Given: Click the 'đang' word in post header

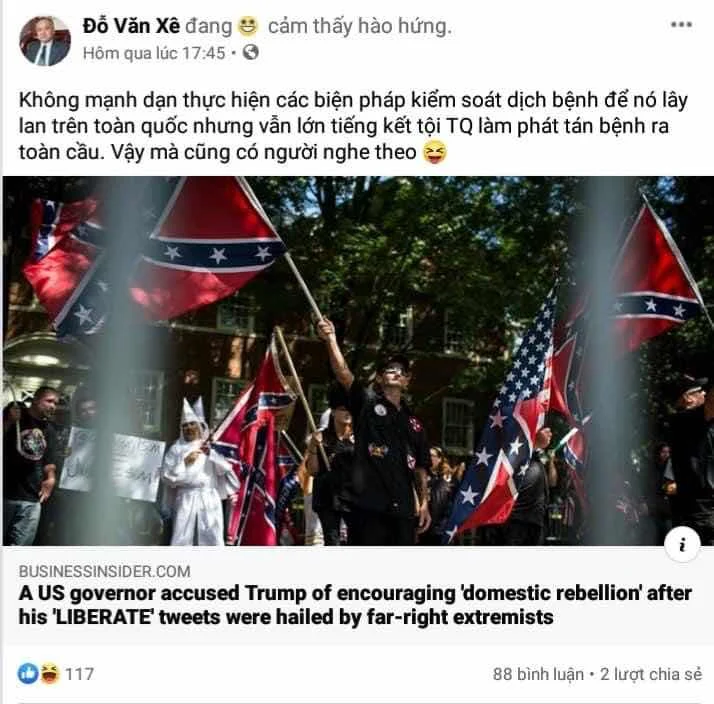Looking at the screenshot, I should (x=209, y=27).
